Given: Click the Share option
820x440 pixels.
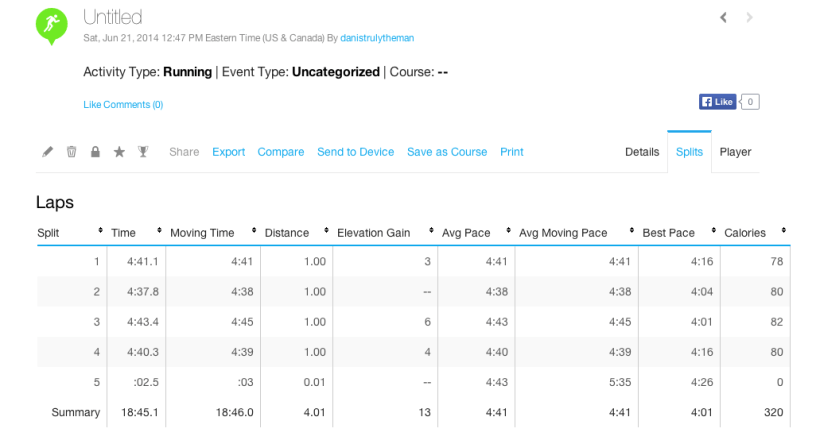Looking at the screenshot, I should point(184,152).
